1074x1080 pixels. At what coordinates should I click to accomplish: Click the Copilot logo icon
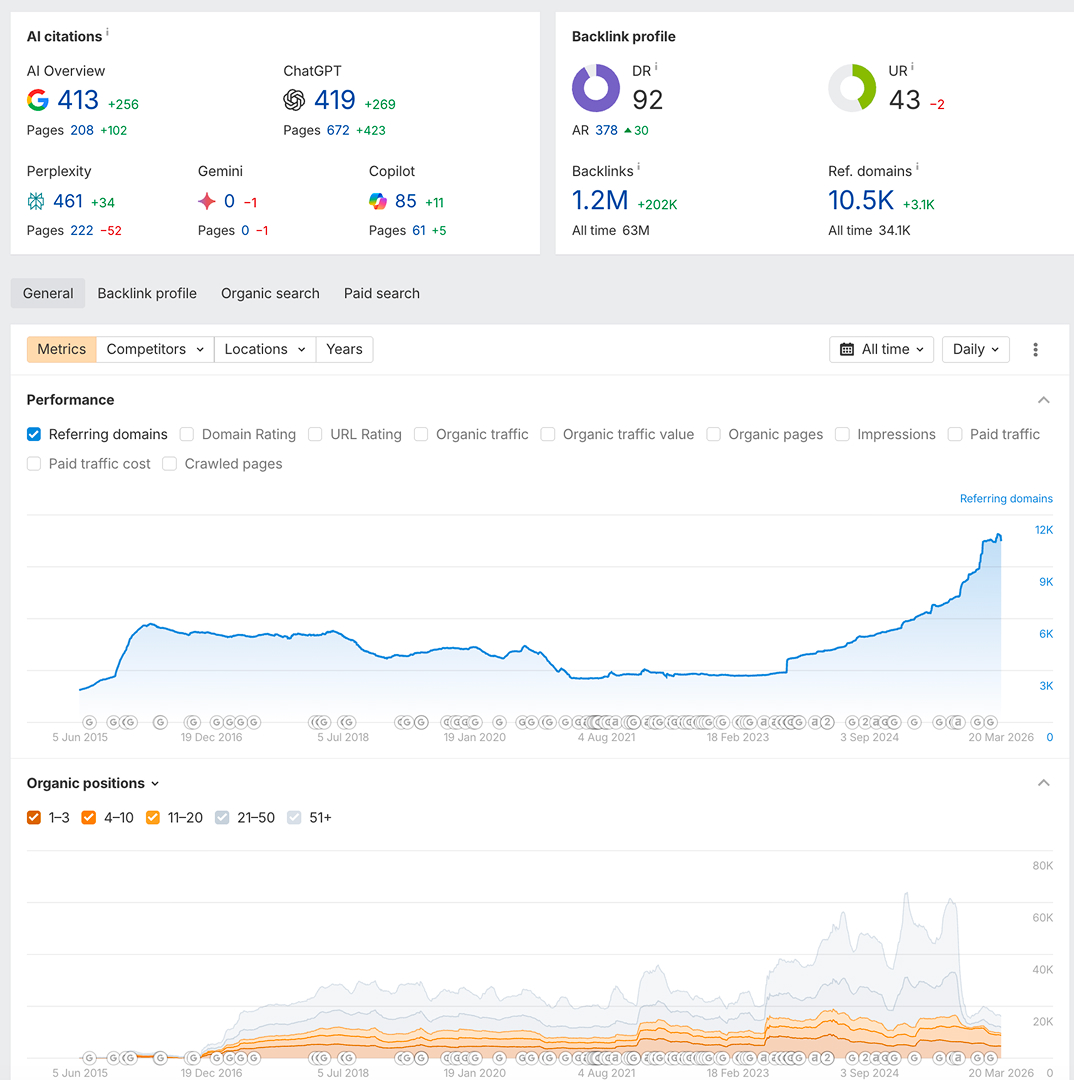coord(378,201)
